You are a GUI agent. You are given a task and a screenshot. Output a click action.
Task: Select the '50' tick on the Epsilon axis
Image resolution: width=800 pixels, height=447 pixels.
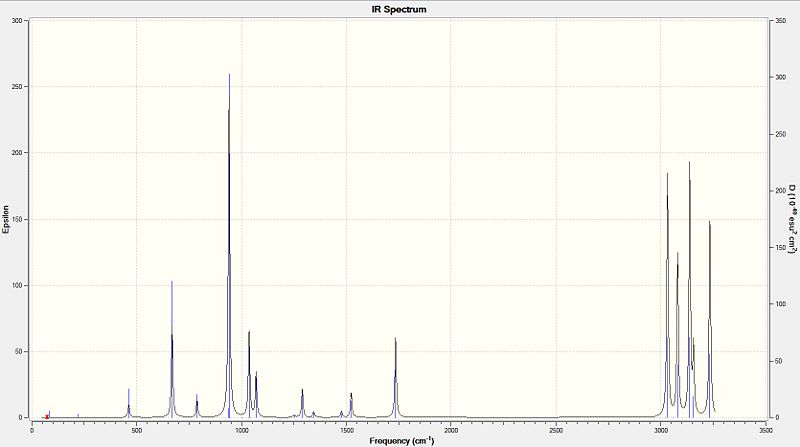[19, 352]
